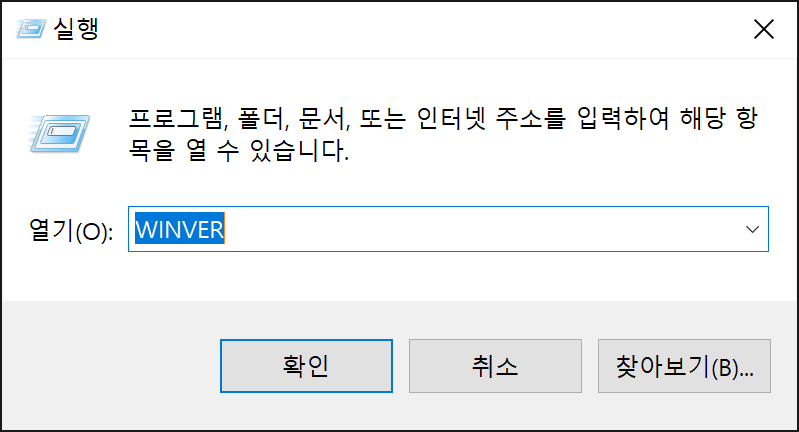Click gray footer area left of 확인
The width and height of the screenshot is (799, 432).
tap(111, 366)
